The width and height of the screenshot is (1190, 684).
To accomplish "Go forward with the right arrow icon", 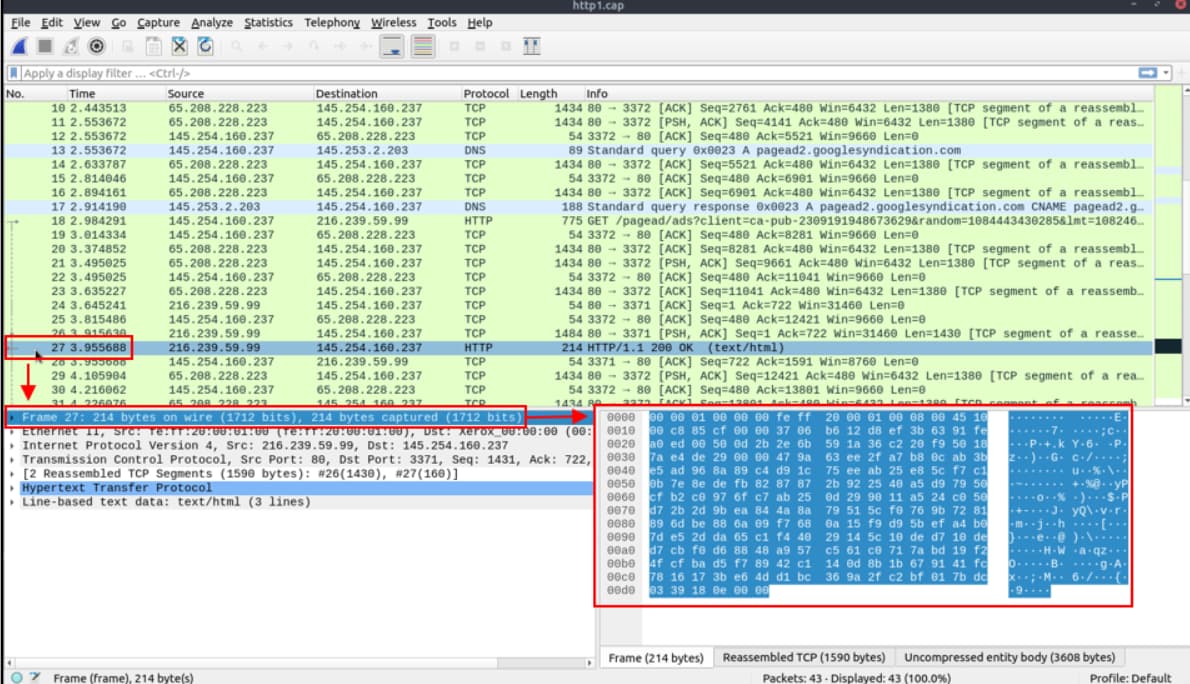I will pyautogui.click(x=288, y=46).
